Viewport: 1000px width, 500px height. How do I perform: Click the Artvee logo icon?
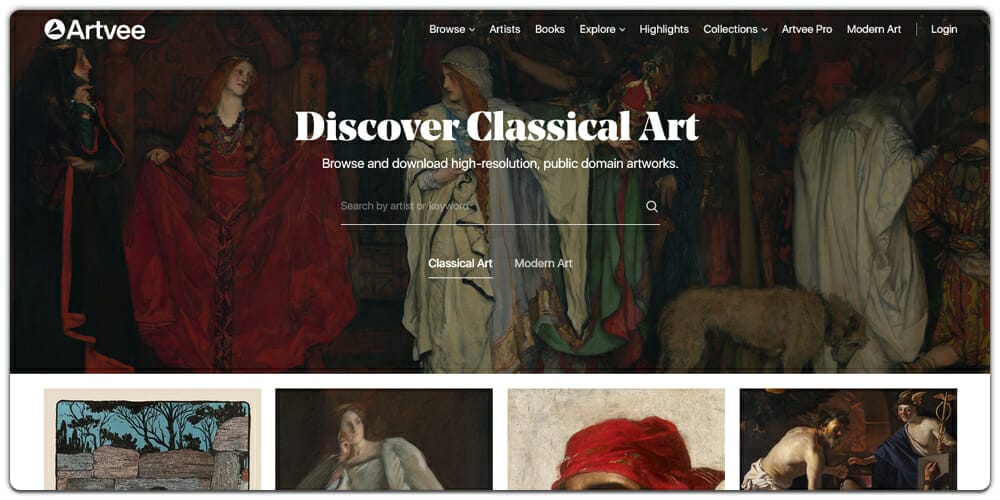tap(54, 29)
